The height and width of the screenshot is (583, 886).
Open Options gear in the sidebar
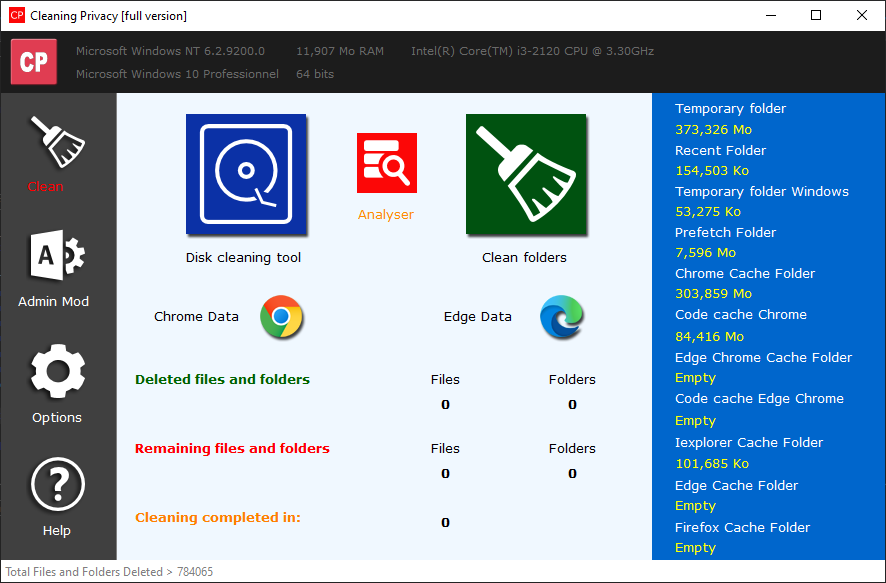click(x=57, y=372)
